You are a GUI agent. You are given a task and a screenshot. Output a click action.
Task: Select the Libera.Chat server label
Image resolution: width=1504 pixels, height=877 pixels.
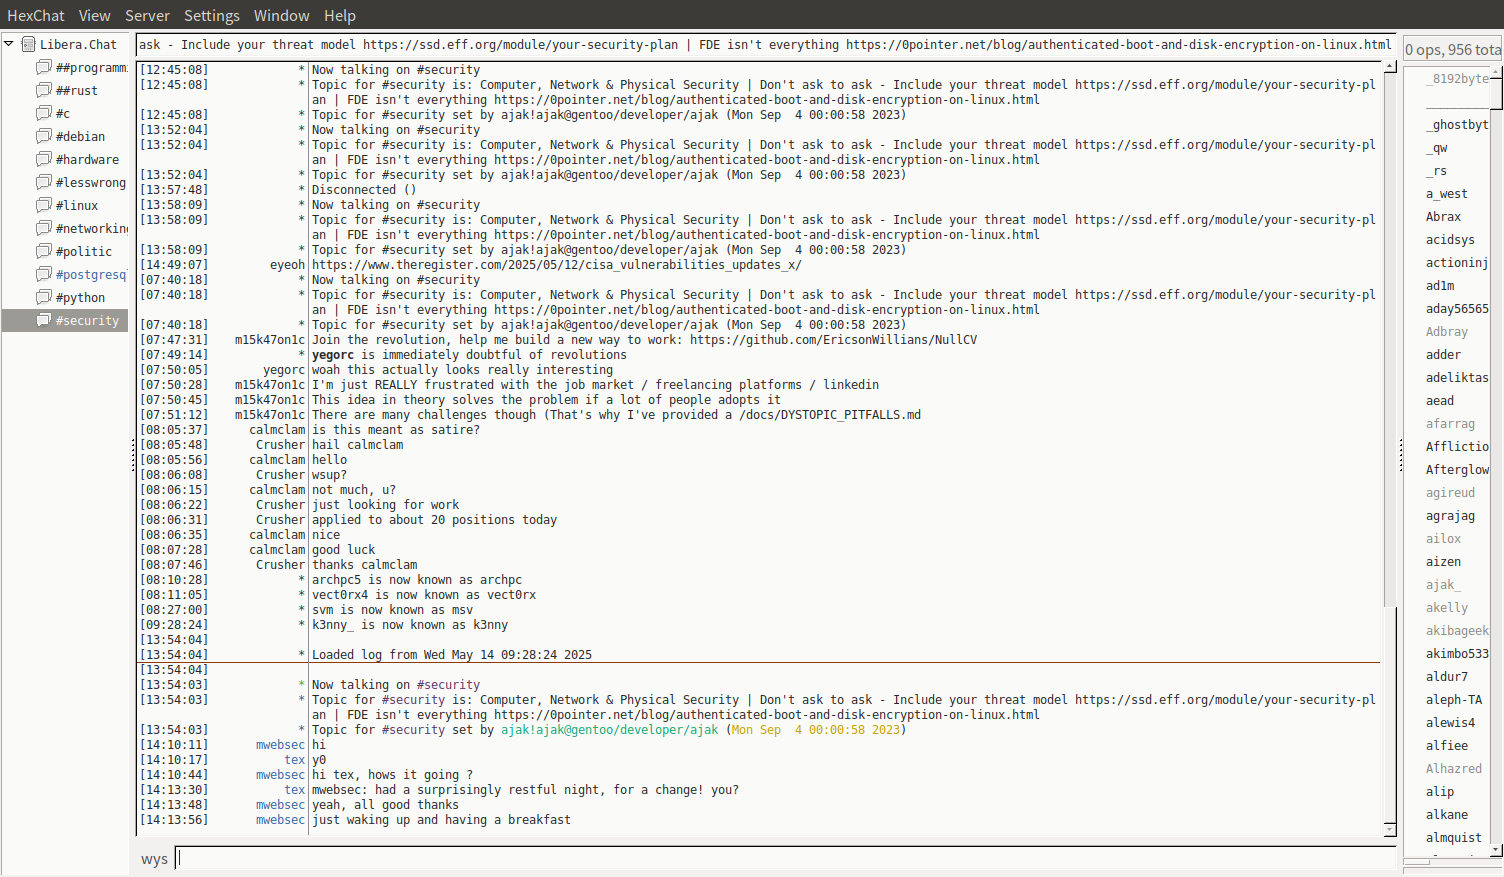78,44
